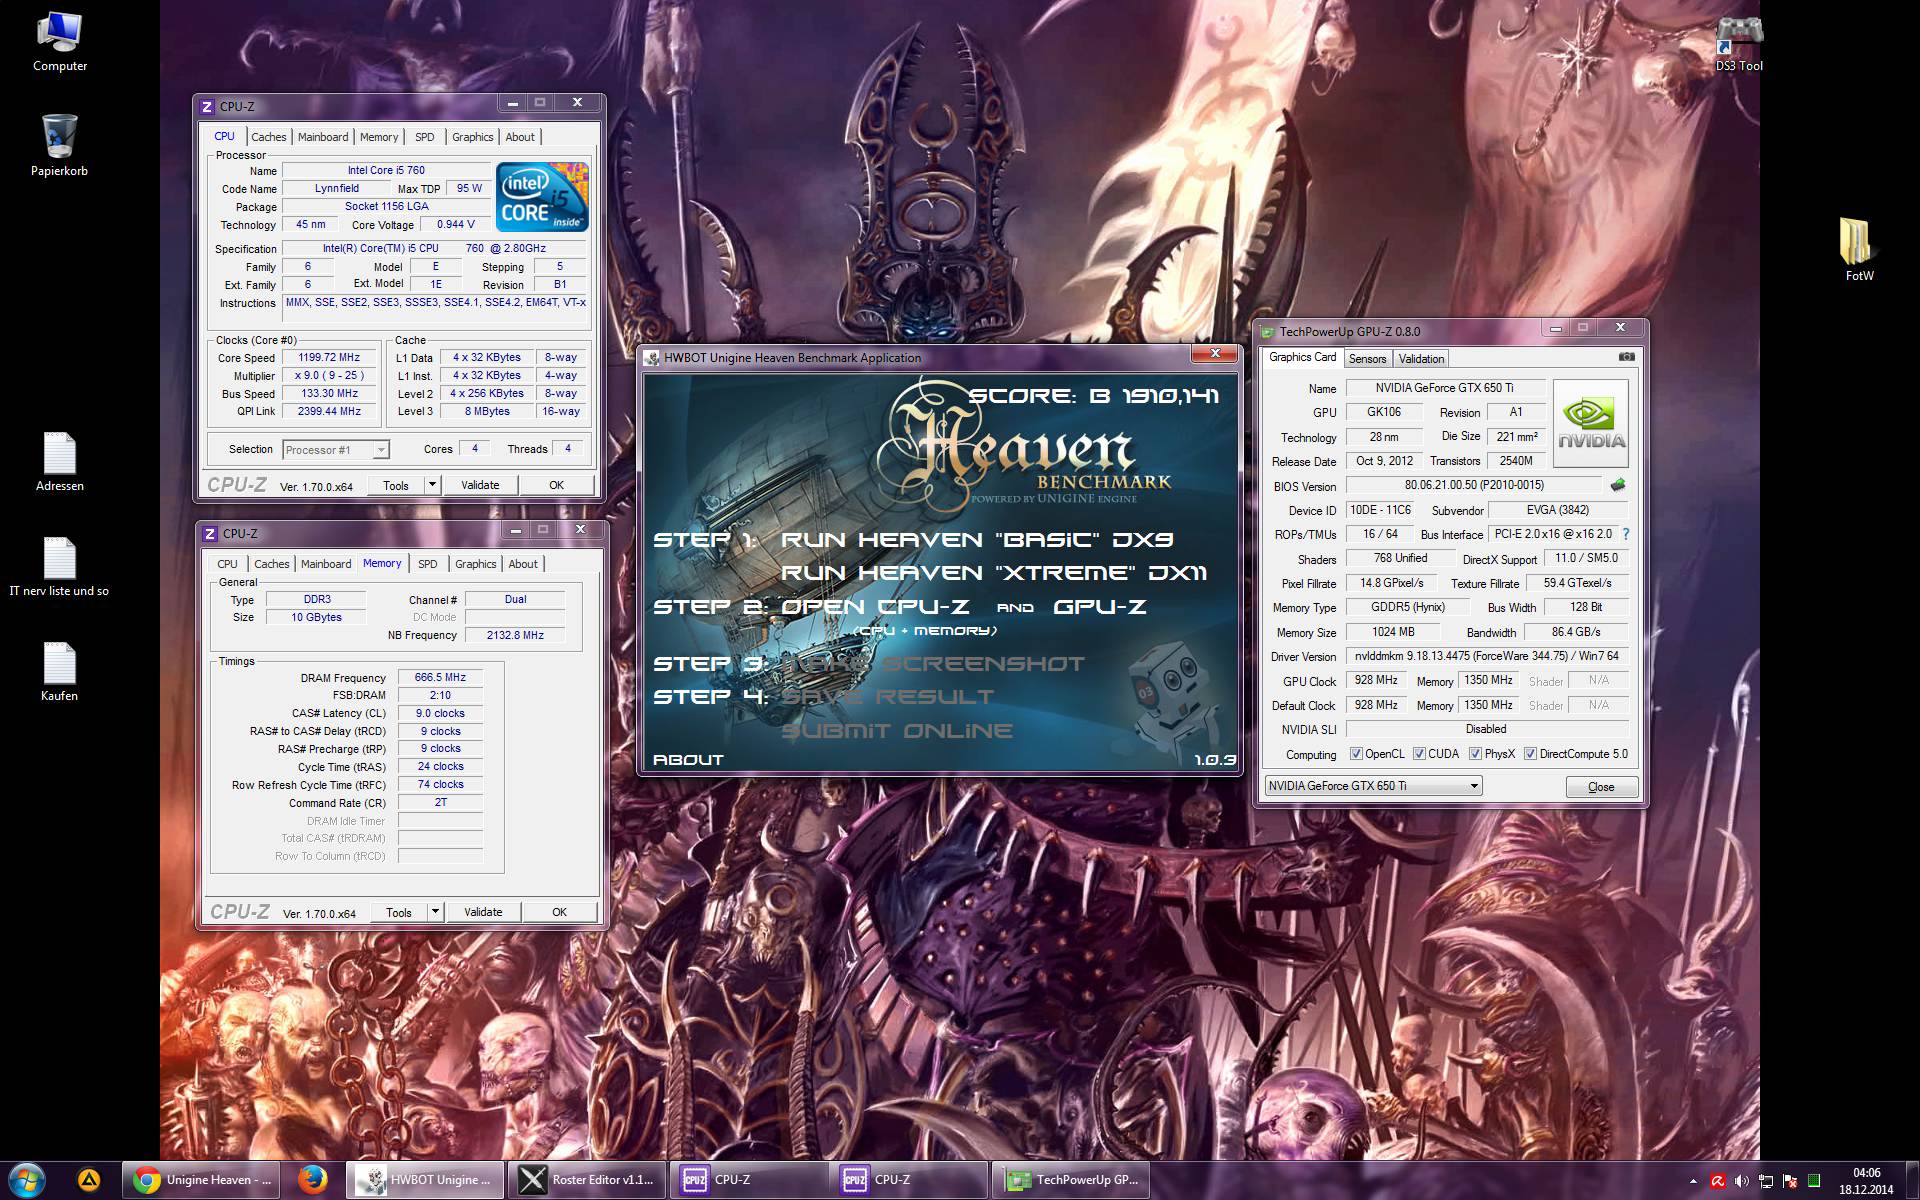Open the volume speaker tray icon
This screenshot has height=1200, width=1920.
point(1741,1181)
